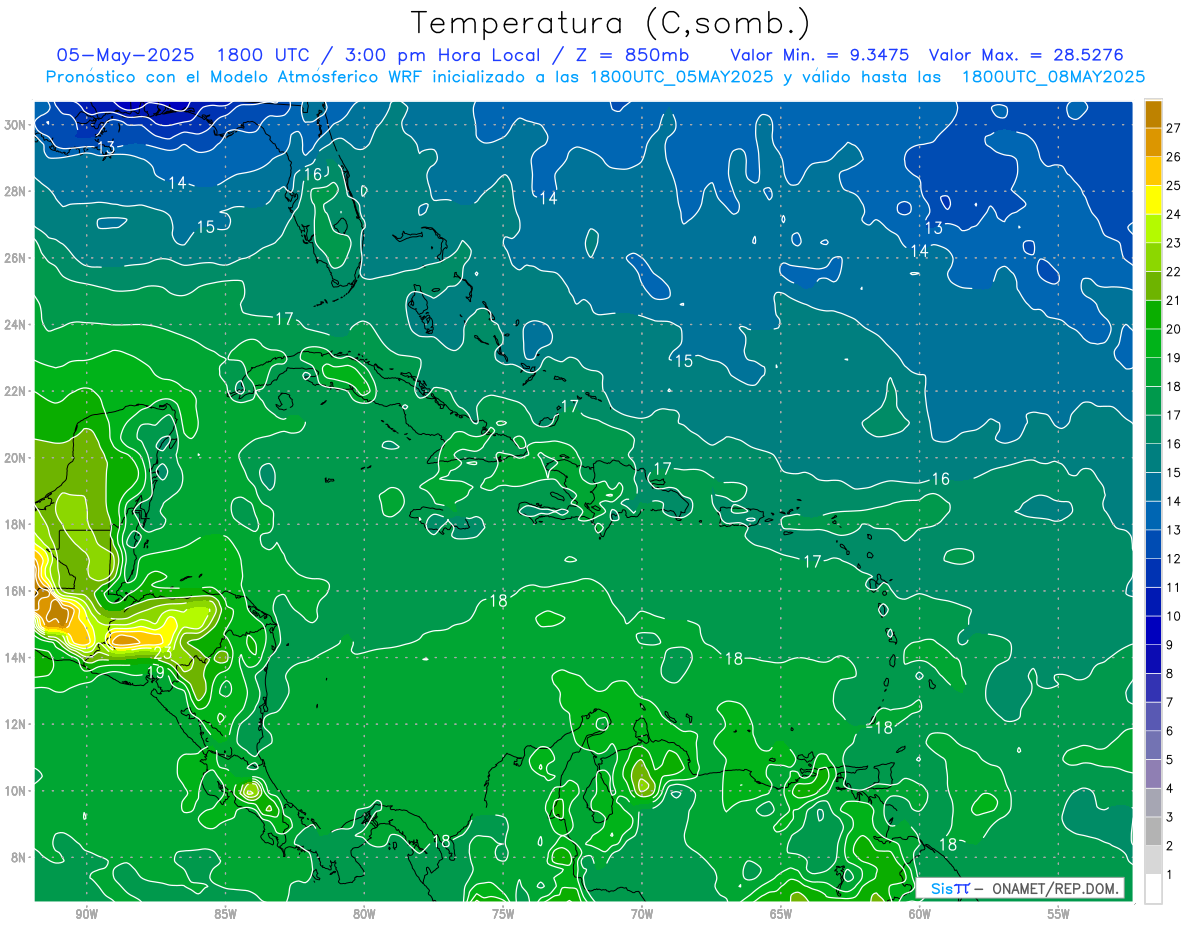Viewport: 1200px width, 927px height.
Task: Click the 21 label on the colorbar
Action: (x=1173, y=300)
